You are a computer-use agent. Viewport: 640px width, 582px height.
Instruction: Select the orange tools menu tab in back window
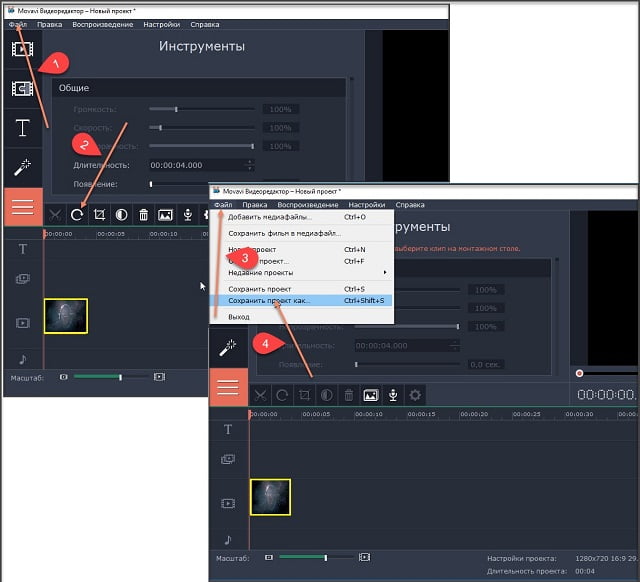[x=23, y=207]
